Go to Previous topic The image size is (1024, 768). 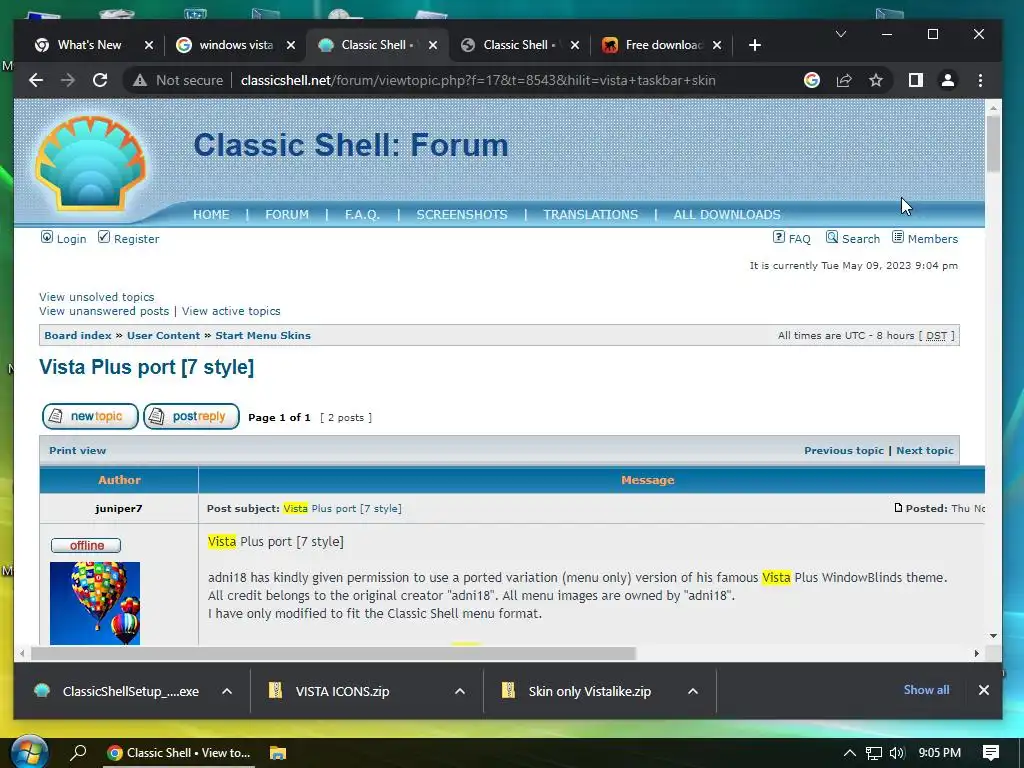pos(844,451)
